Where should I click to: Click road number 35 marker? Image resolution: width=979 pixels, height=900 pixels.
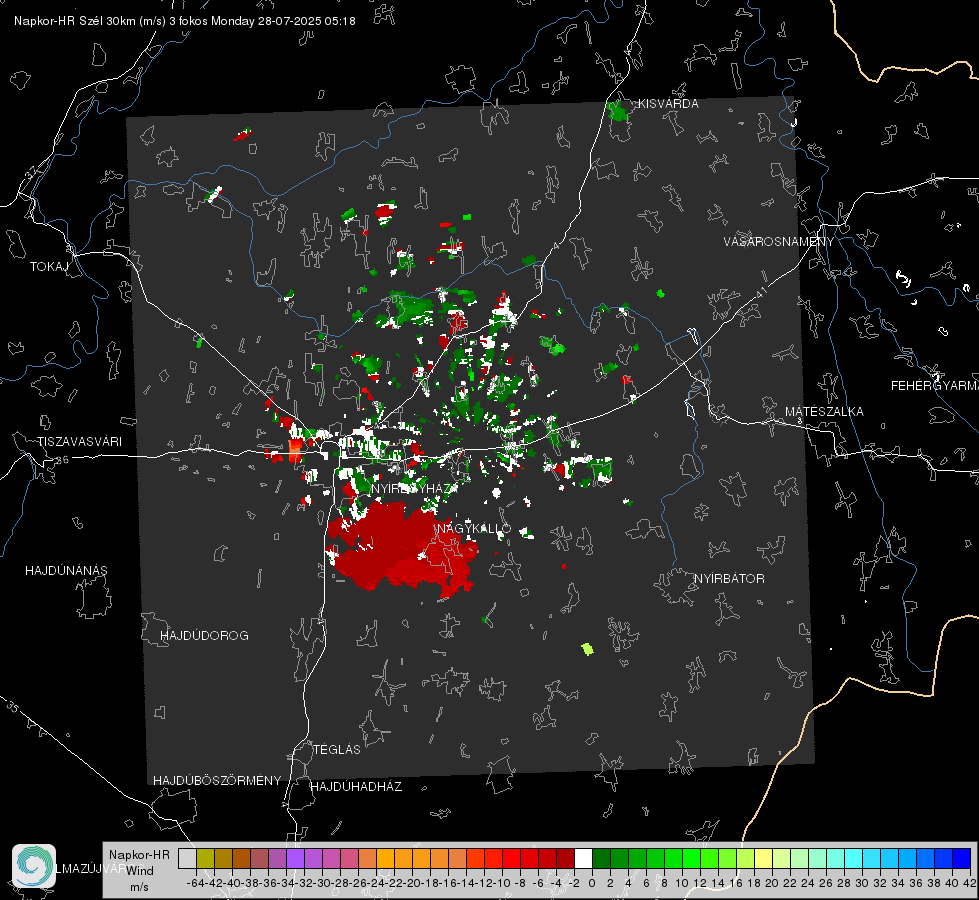[x=13, y=706]
